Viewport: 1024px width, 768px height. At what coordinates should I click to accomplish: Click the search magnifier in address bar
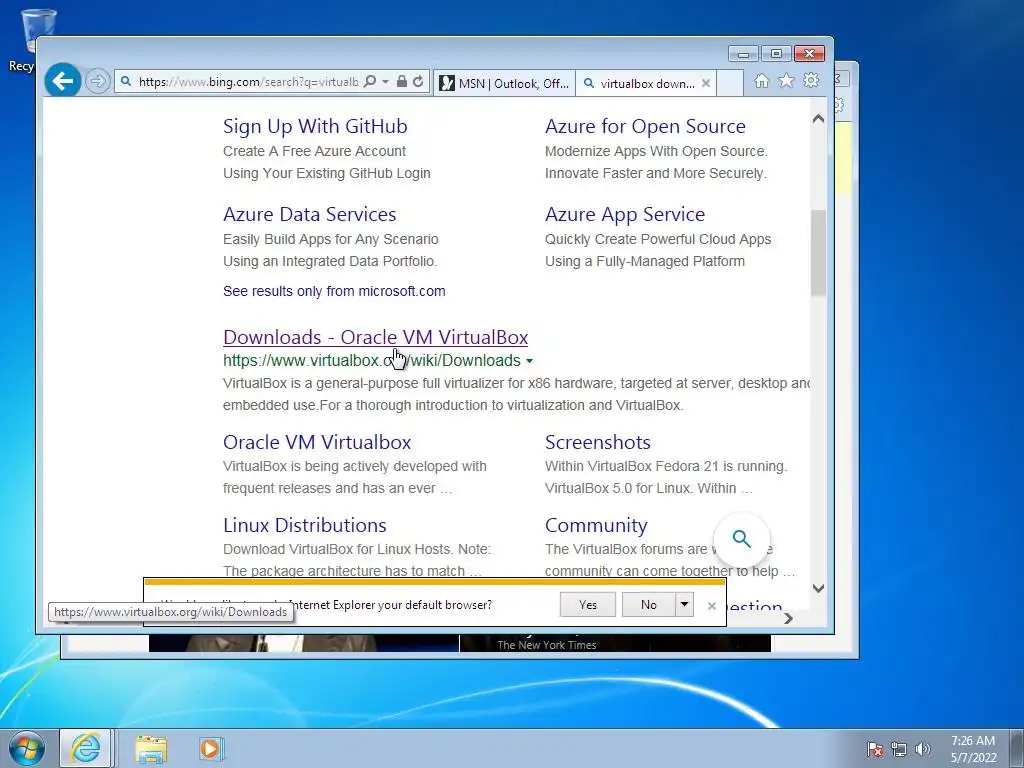[370, 82]
